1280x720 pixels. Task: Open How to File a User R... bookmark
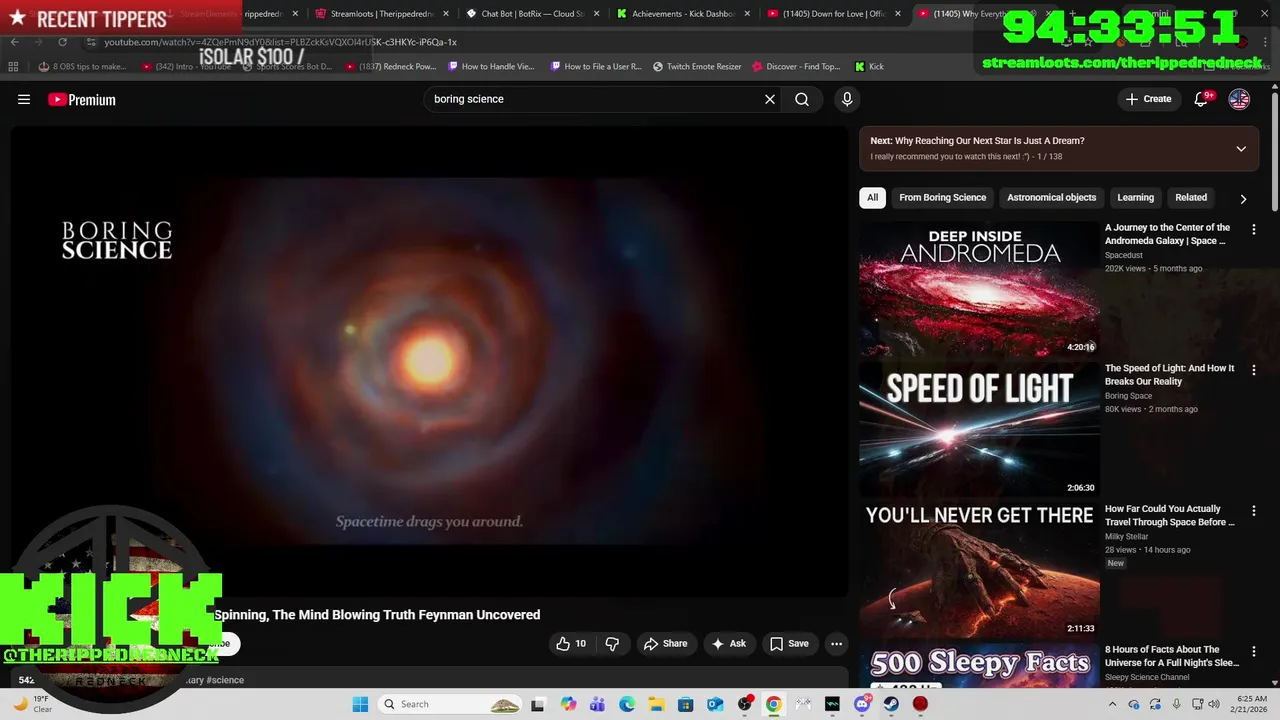point(595,66)
